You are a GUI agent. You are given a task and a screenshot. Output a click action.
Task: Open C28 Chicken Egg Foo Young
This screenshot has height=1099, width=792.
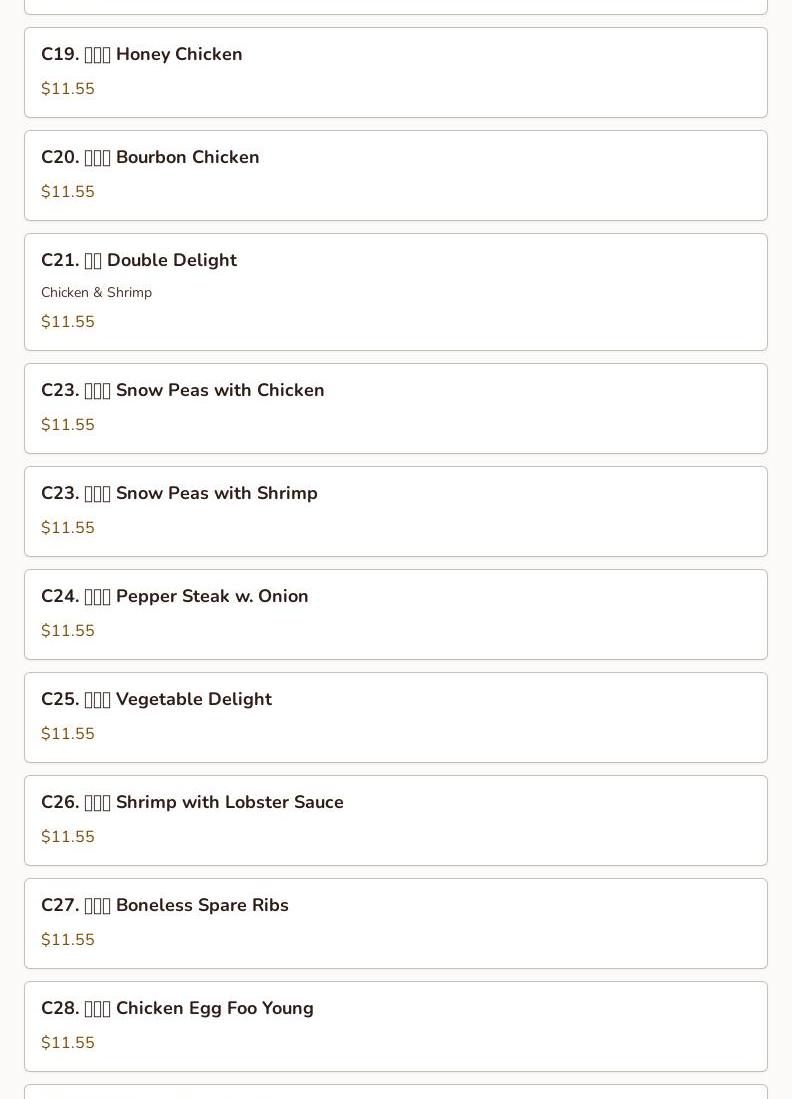(396, 1027)
